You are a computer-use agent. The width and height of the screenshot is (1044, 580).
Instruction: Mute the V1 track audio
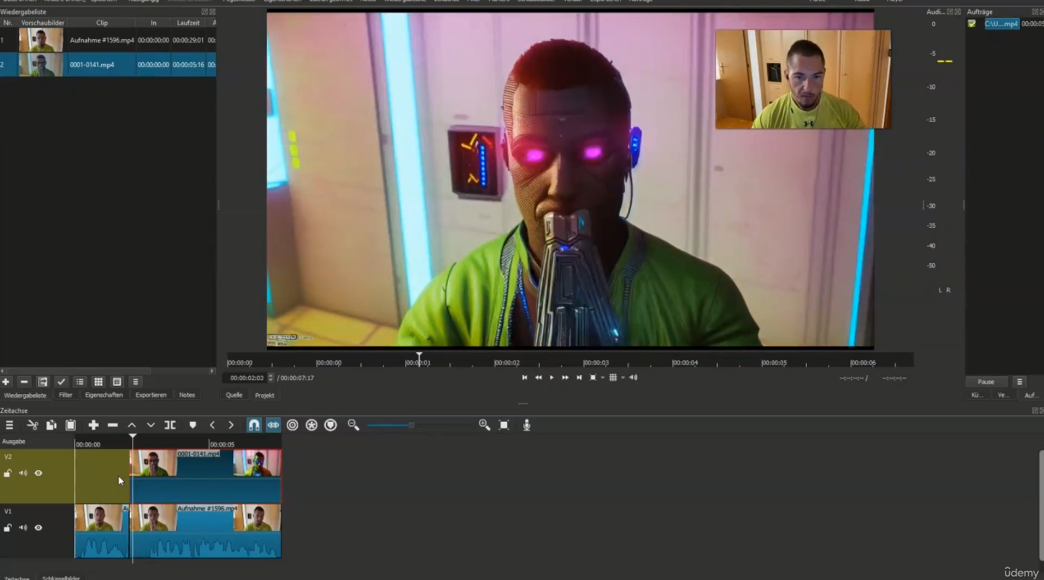[23, 528]
